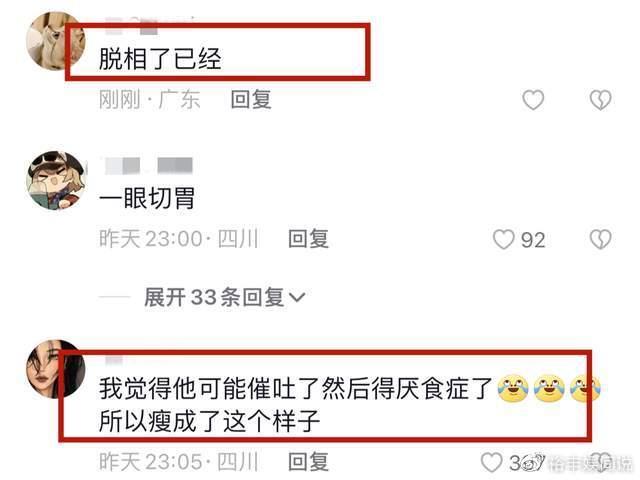Reply to the 一眼切胃 comment

308,239
